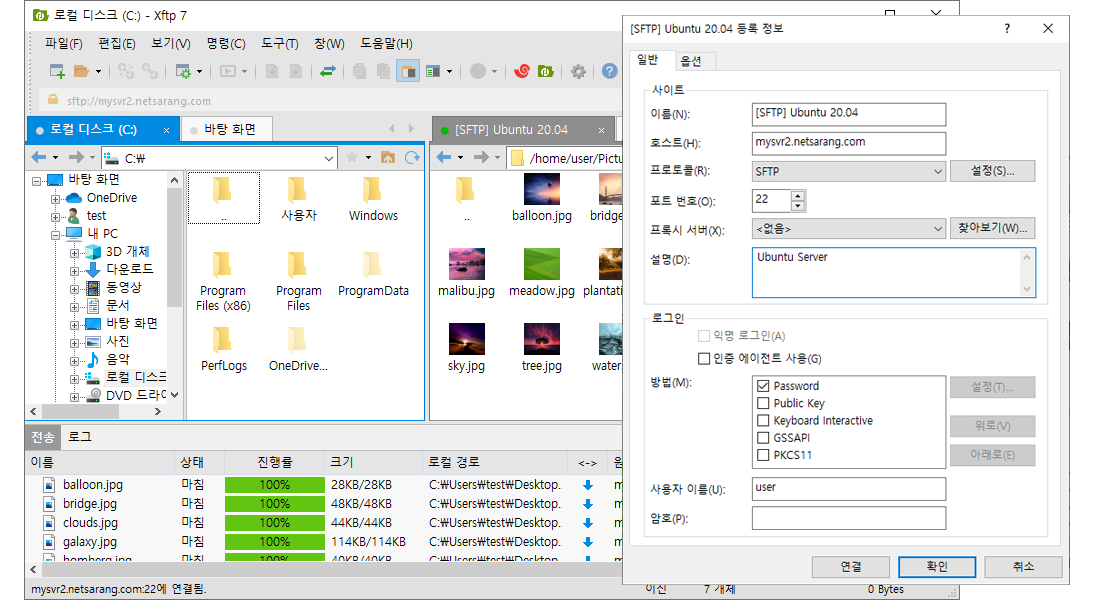The image size is (1100, 600).
Task: Check the Password authentication method
Action: pos(763,386)
